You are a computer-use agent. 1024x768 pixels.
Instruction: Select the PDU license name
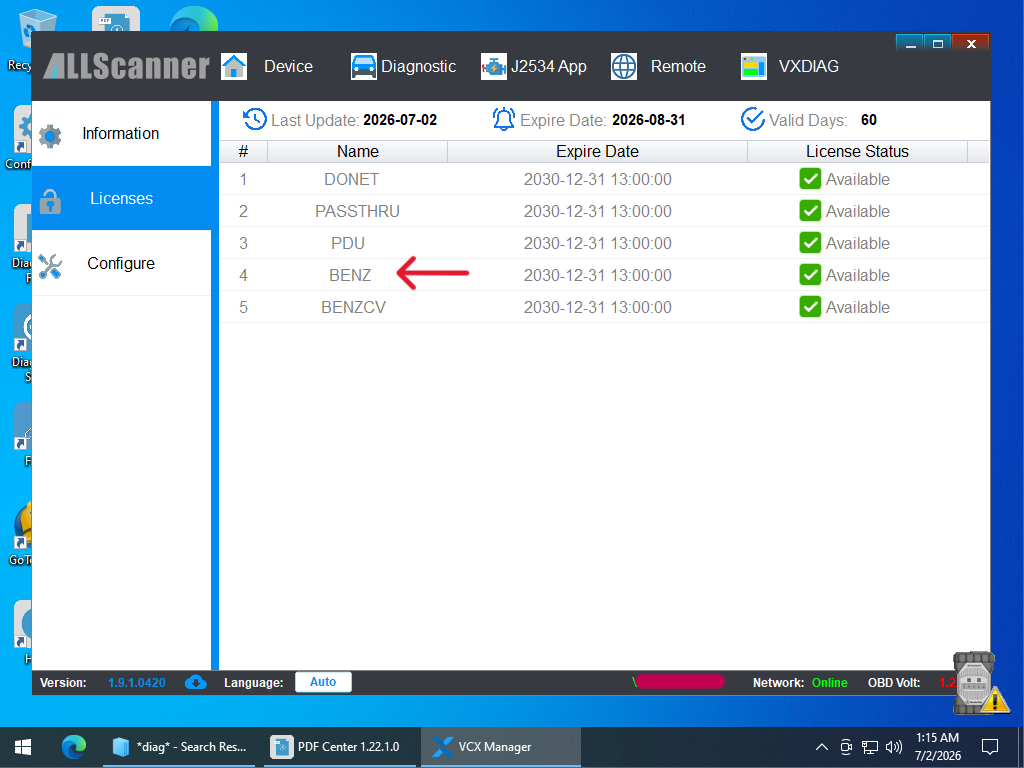(x=347, y=244)
